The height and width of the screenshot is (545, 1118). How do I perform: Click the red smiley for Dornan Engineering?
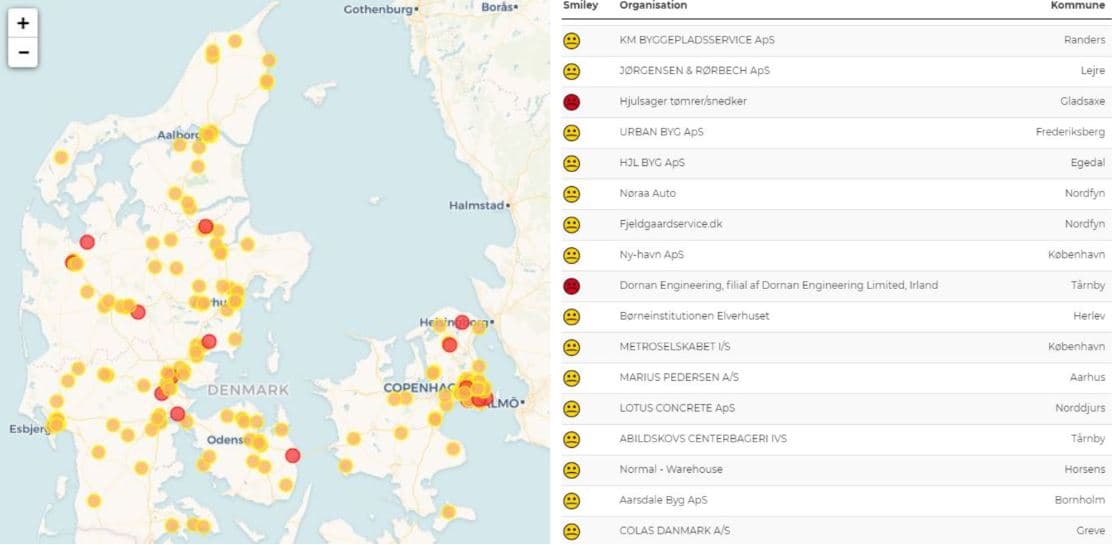coord(571,286)
